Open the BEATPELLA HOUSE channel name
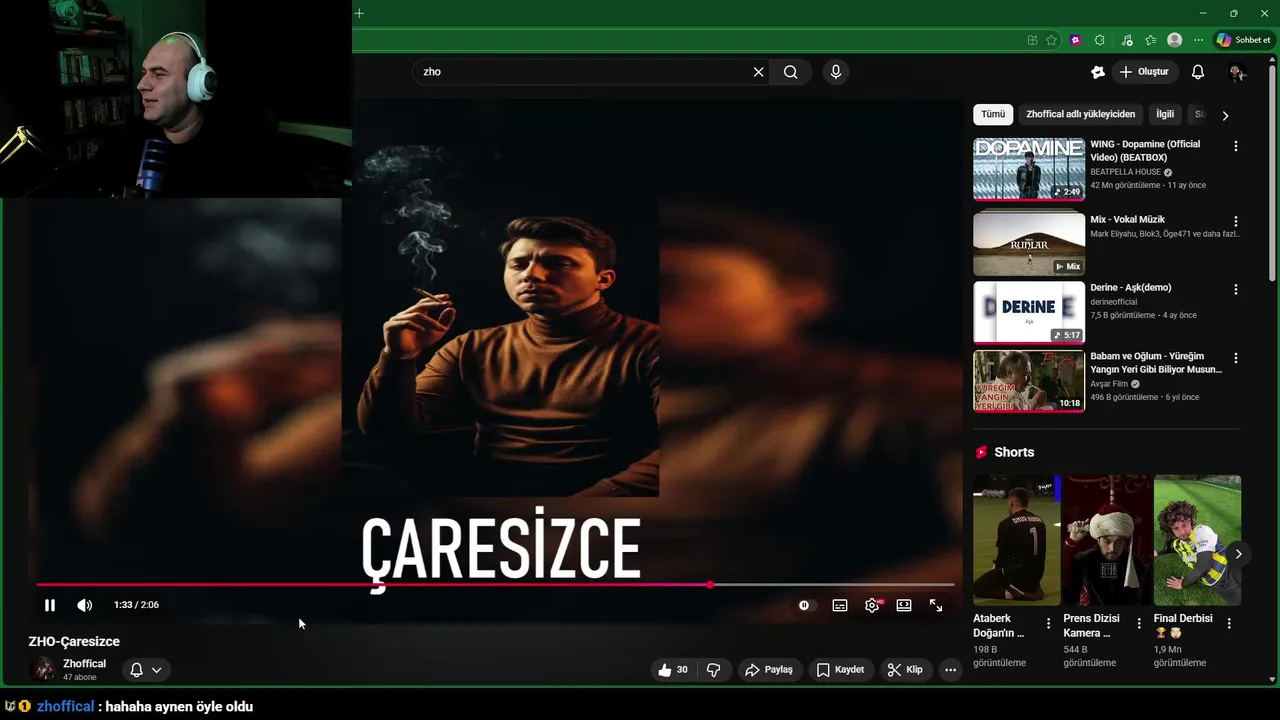The image size is (1280, 720). coord(1125,172)
